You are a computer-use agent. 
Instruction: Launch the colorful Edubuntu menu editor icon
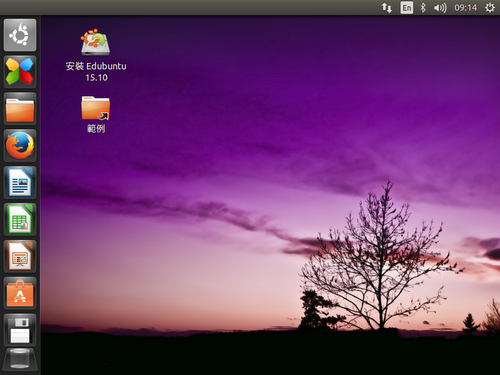20,71
